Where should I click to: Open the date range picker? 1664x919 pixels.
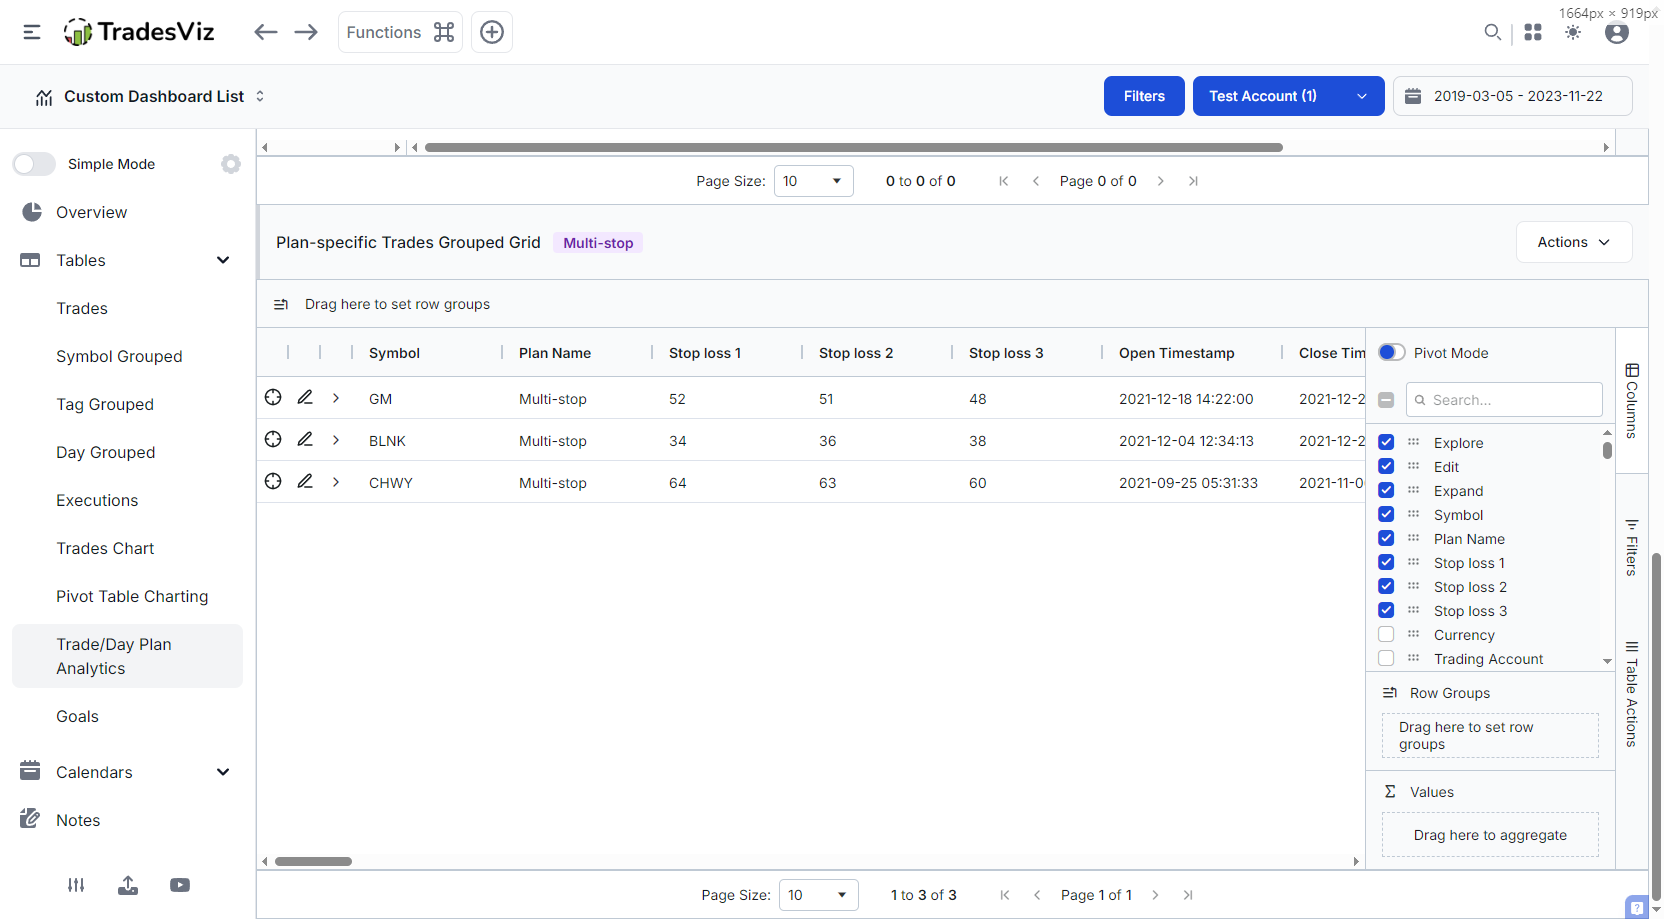[1513, 96]
